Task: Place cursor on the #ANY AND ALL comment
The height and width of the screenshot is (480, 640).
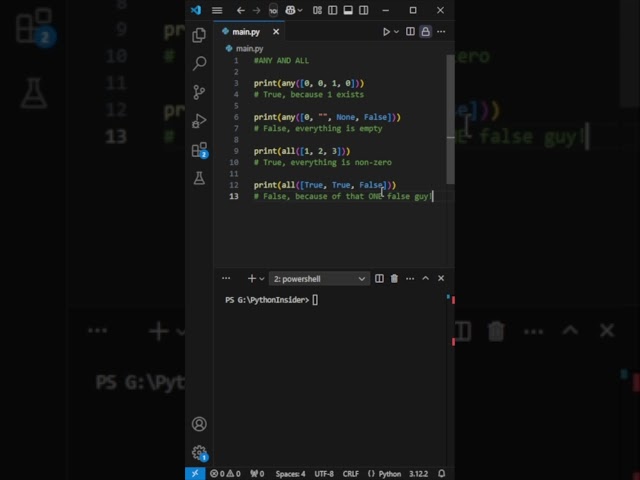Action: point(282,61)
